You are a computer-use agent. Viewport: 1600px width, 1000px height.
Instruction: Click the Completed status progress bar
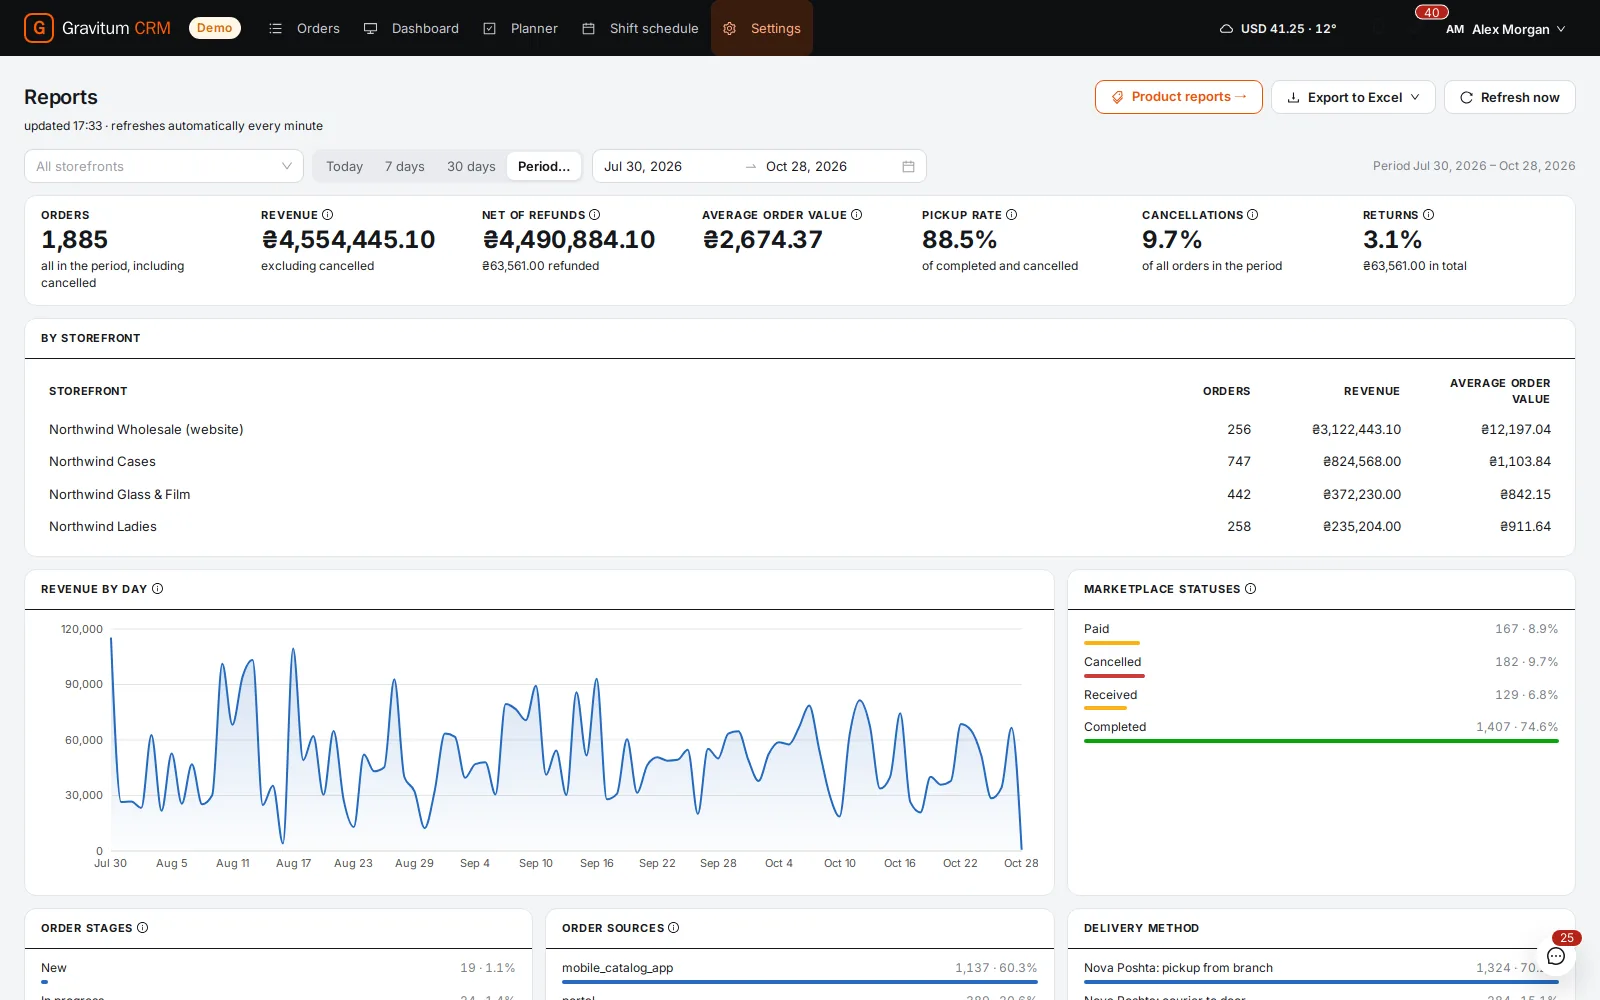[x=1321, y=741]
